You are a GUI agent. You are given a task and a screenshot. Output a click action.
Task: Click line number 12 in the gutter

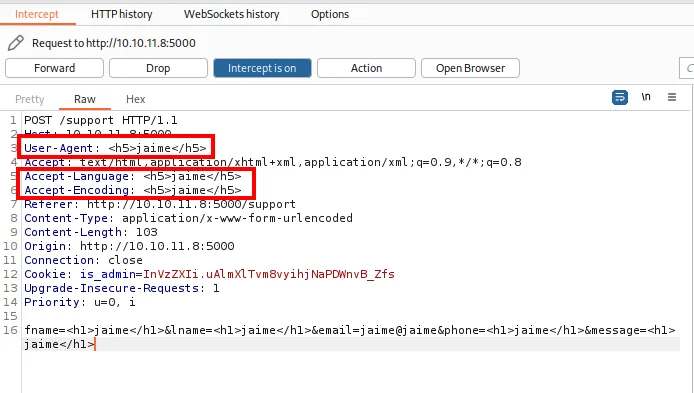point(10,274)
